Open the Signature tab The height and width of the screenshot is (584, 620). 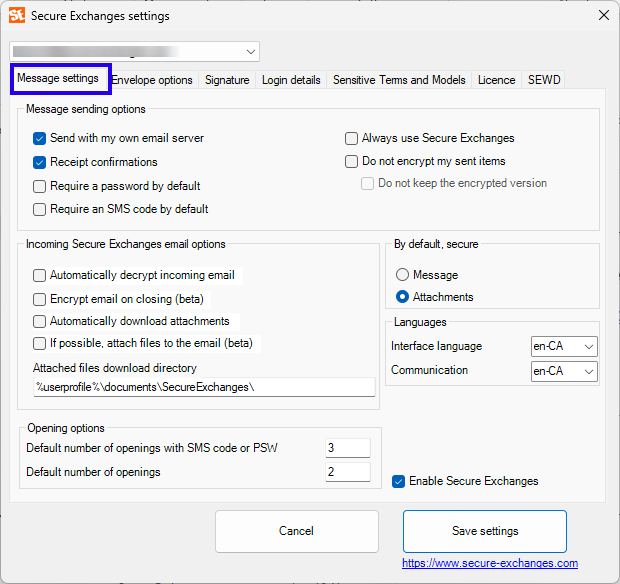[227, 80]
